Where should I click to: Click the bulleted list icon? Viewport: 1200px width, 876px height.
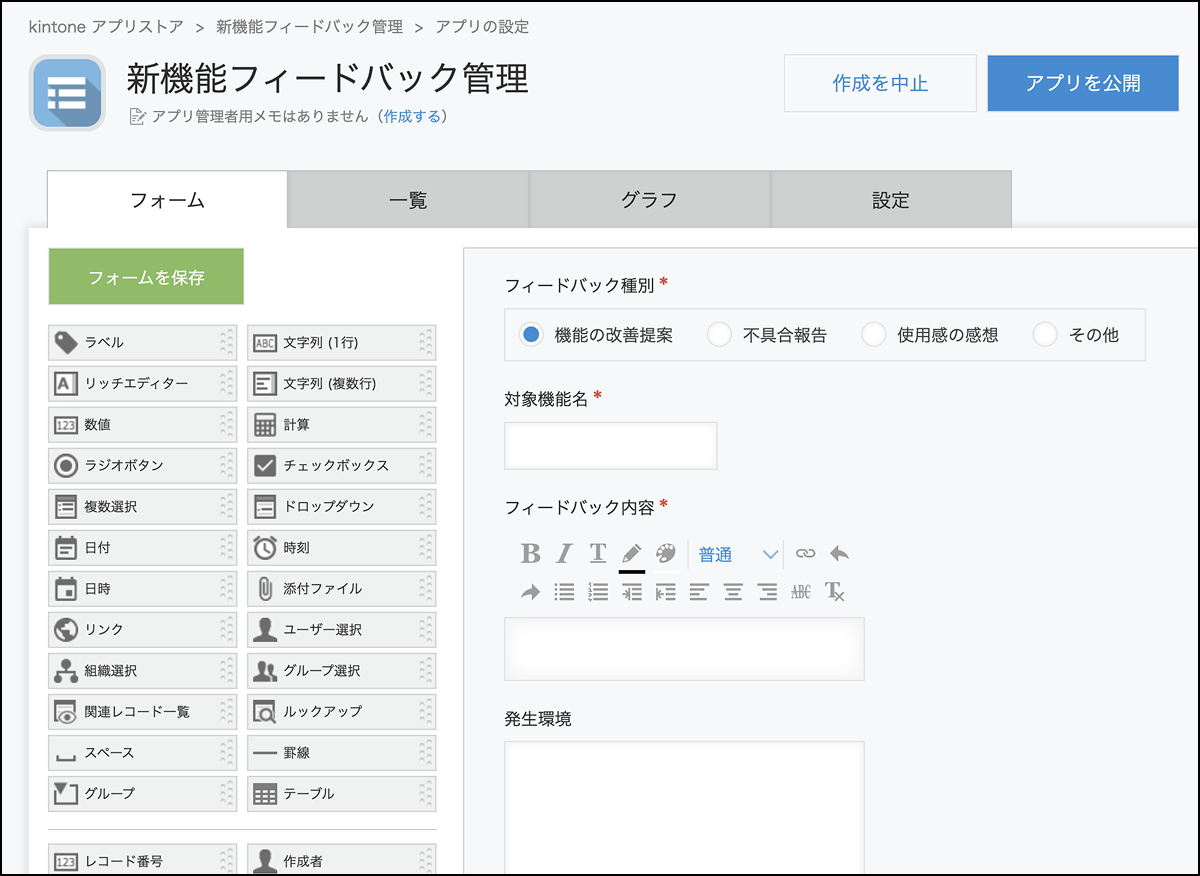point(564,592)
